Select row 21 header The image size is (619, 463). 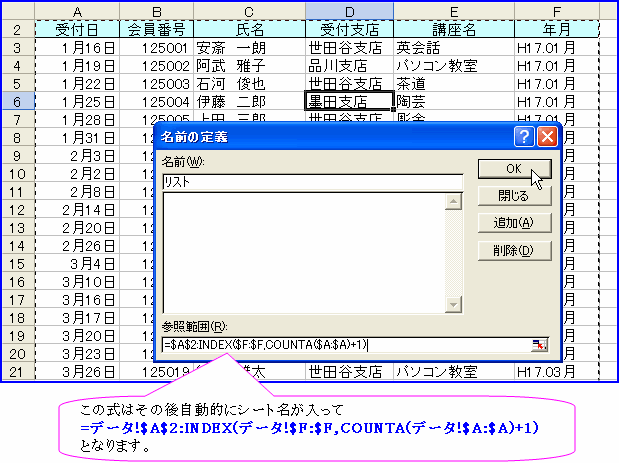18,372
